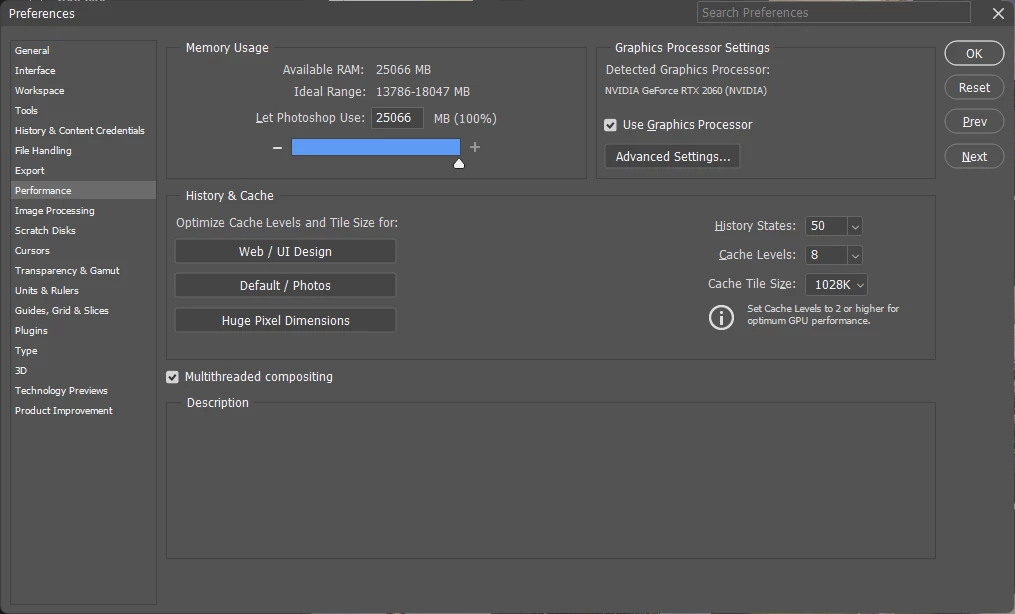Open the History States dropdown
The width and height of the screenshot is (1015, 614).
[855, 226]
